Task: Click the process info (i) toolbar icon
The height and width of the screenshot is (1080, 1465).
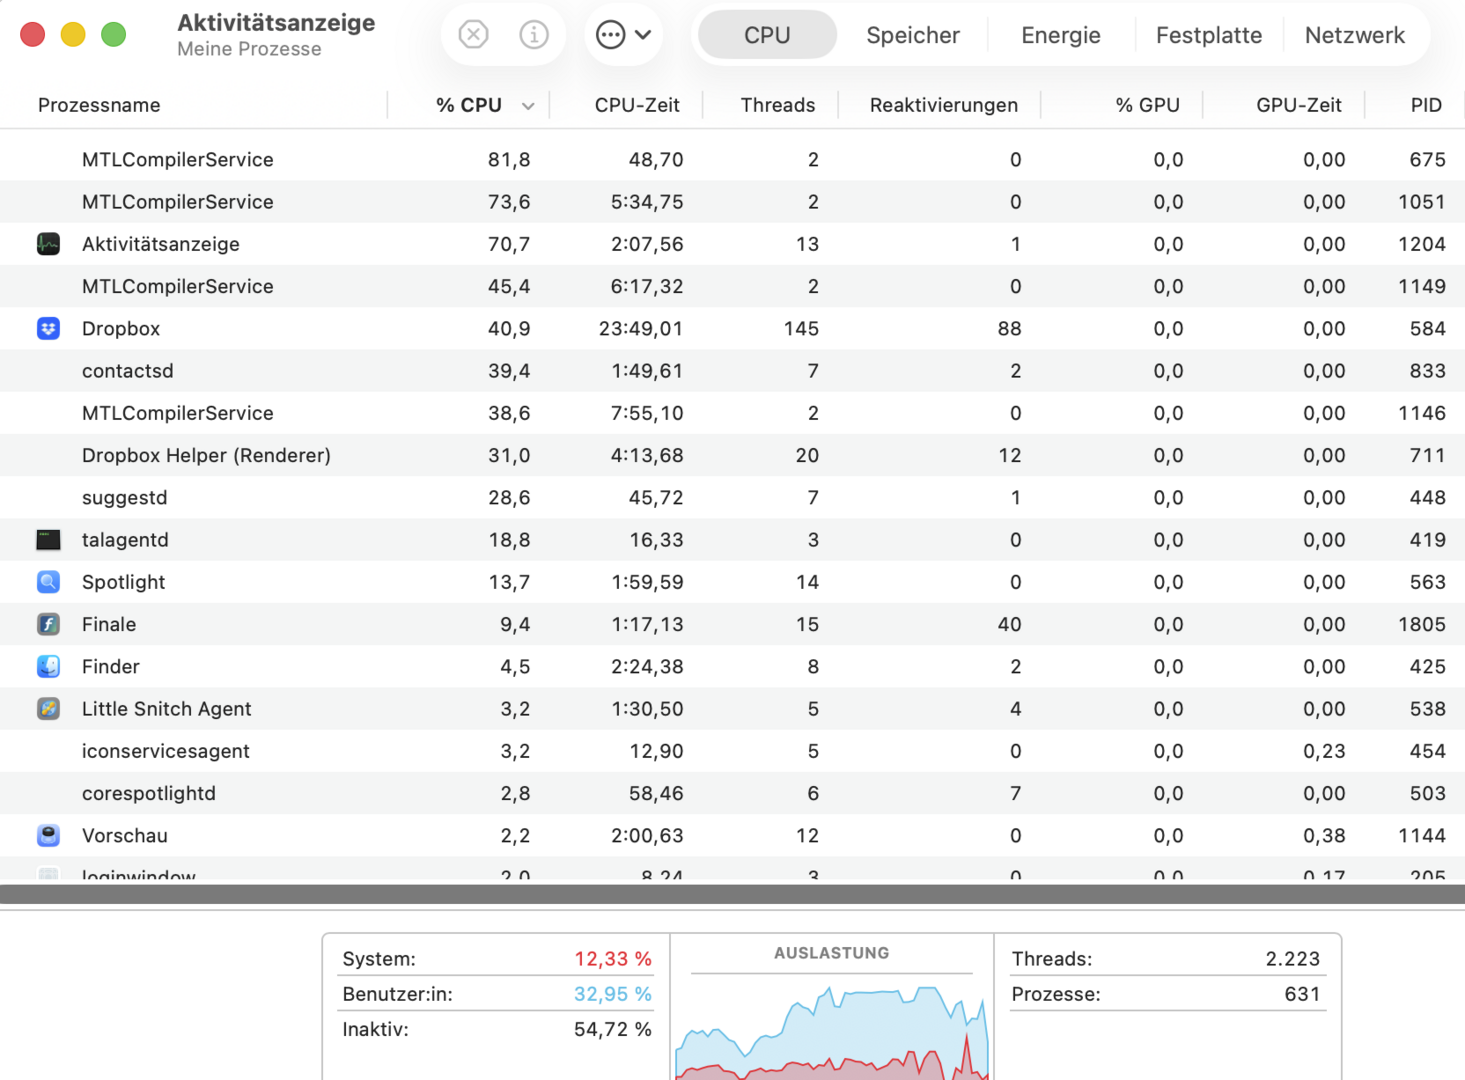Action: pos(534,35)
